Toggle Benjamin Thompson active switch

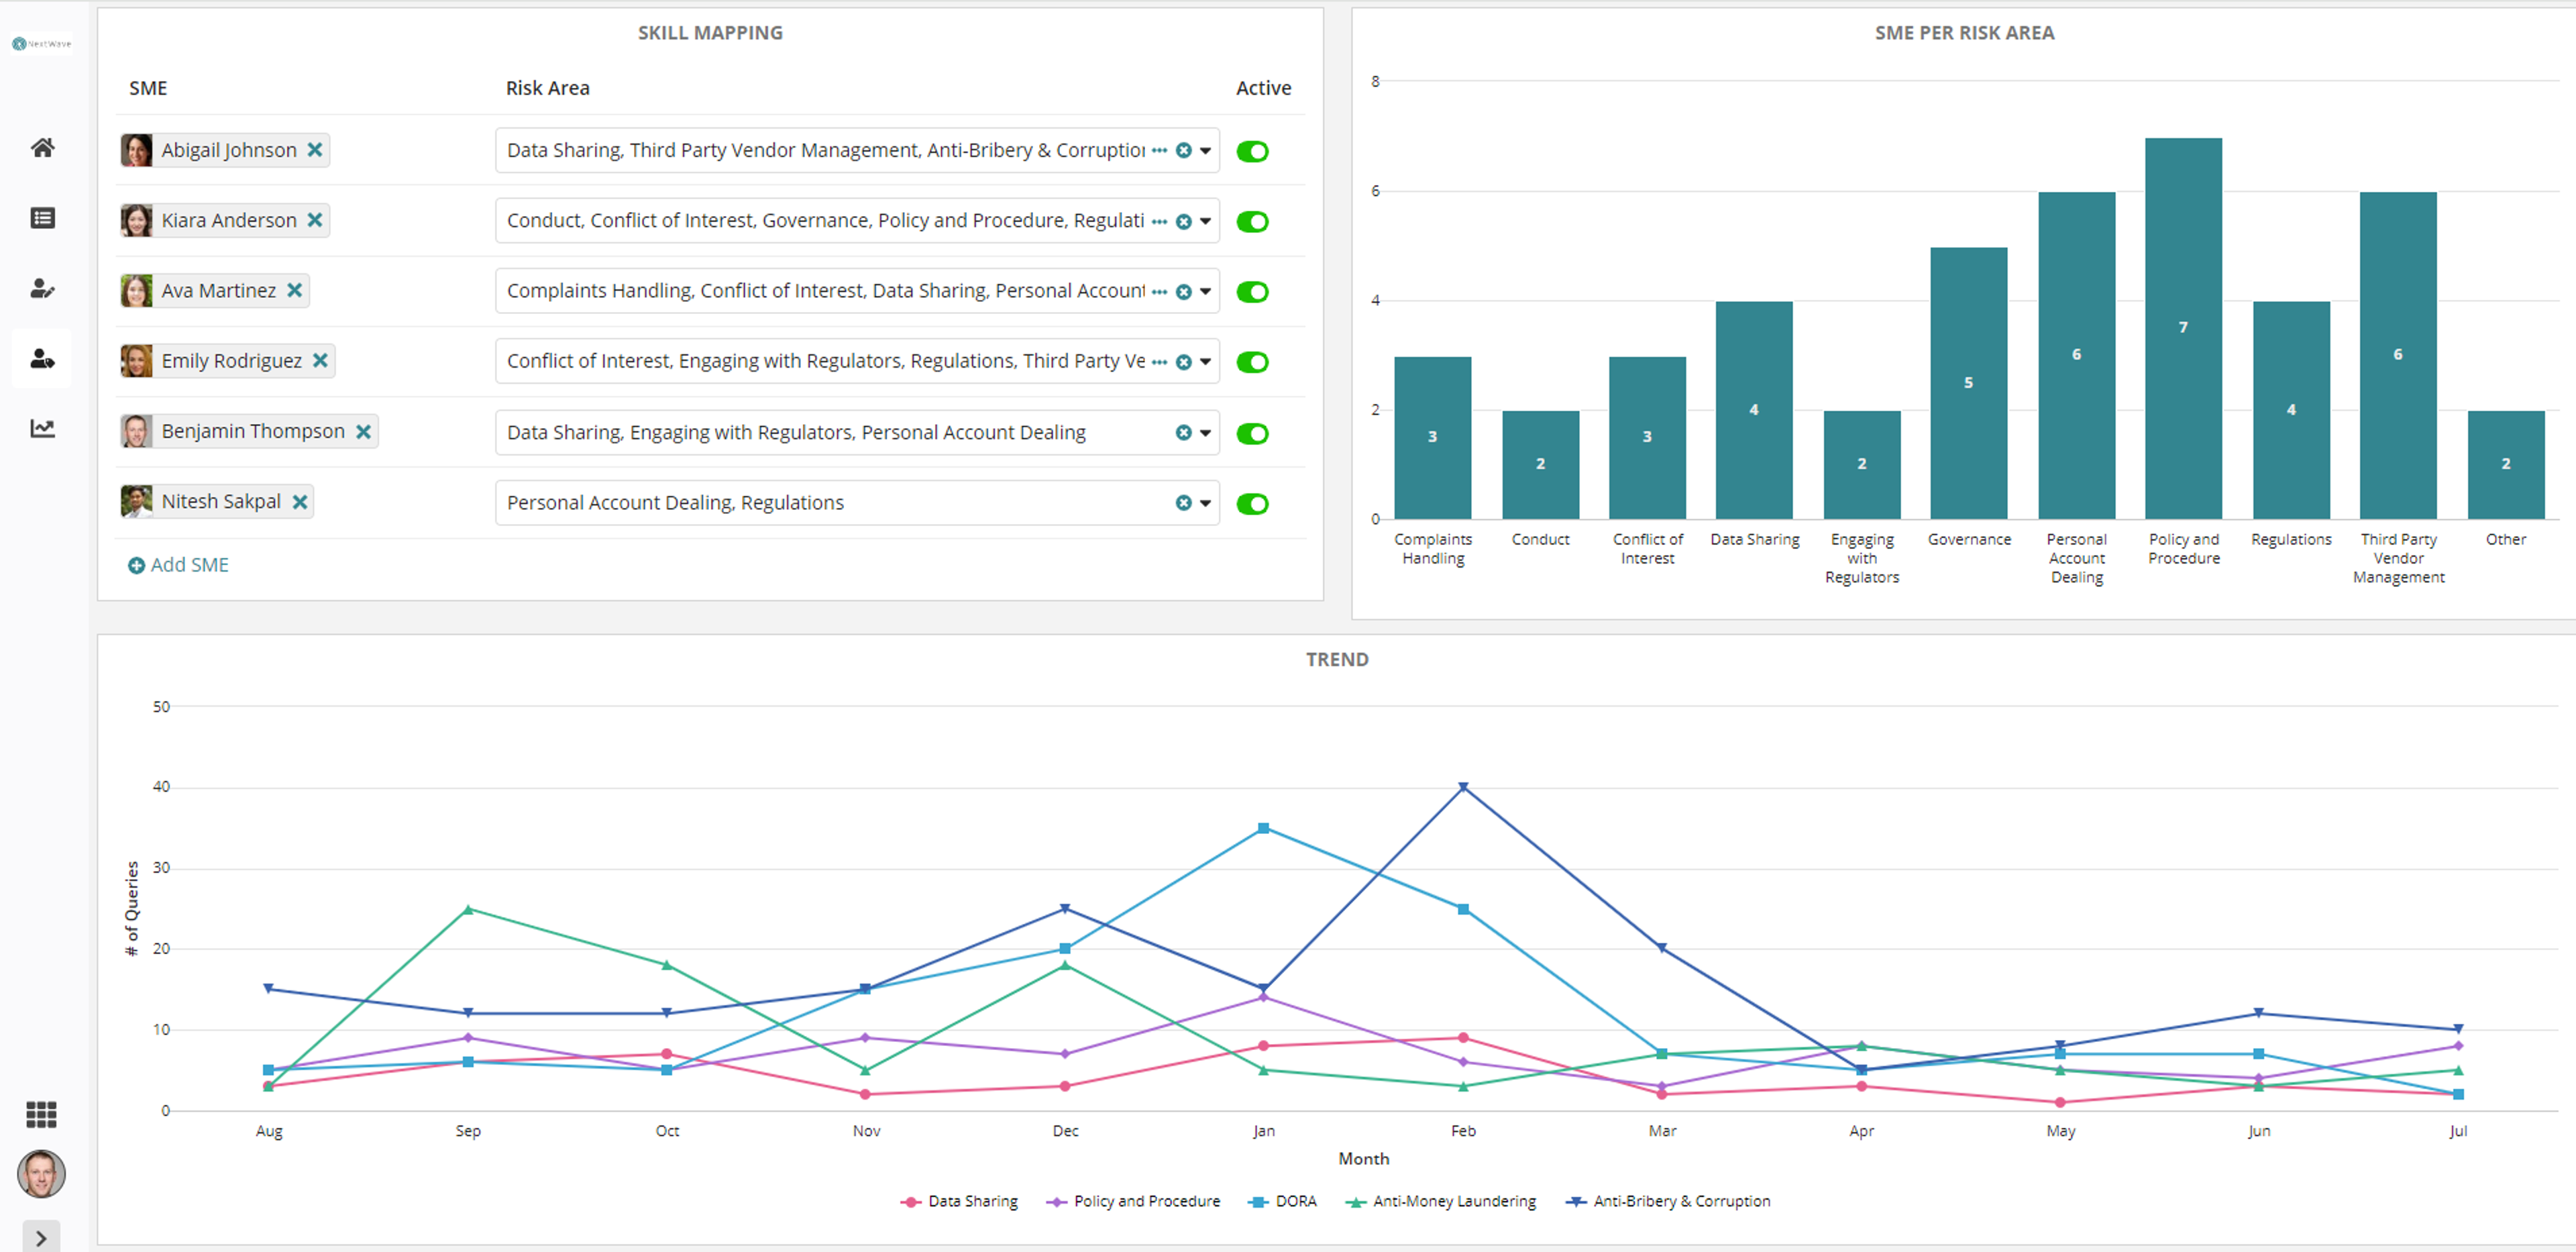(x=1252, y=433)
